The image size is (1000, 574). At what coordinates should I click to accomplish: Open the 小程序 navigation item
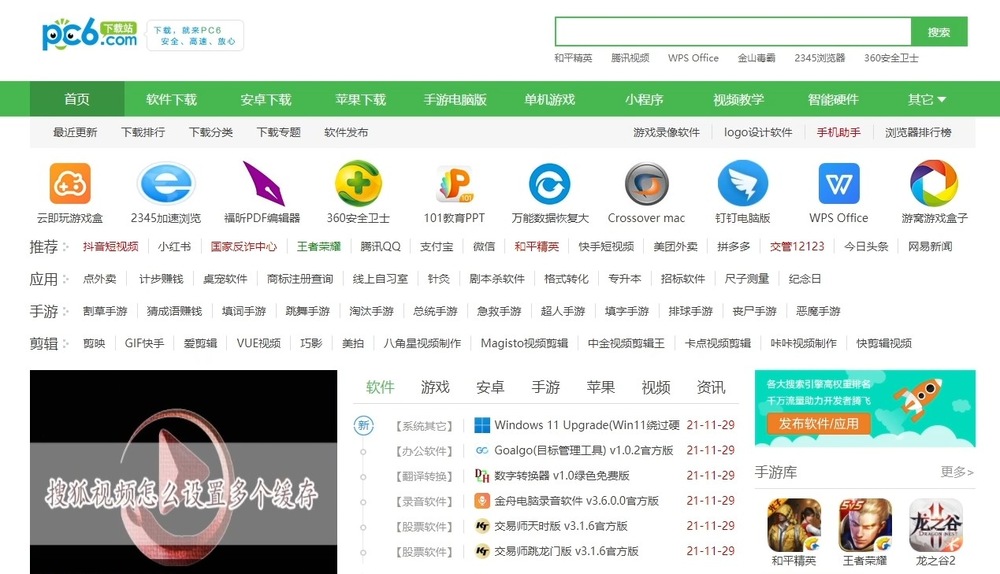[x=644, y=99]
